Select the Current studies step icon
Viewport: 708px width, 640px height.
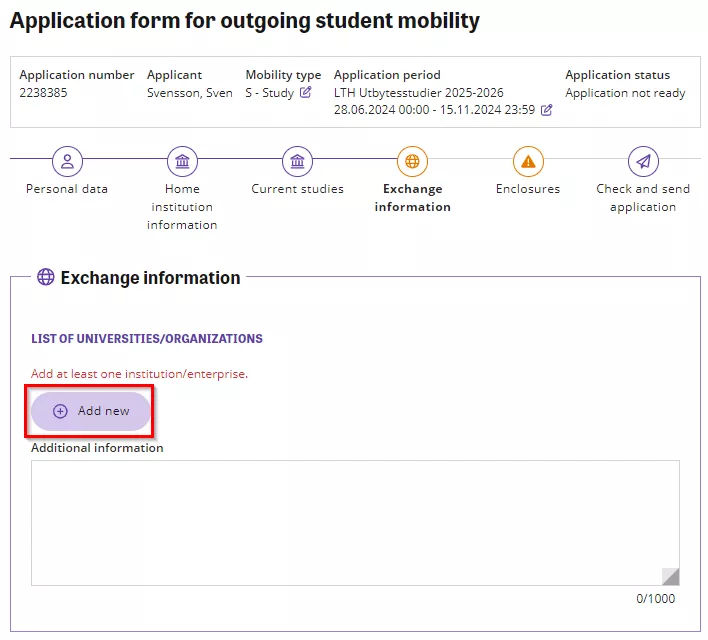[x=297, y=161]
